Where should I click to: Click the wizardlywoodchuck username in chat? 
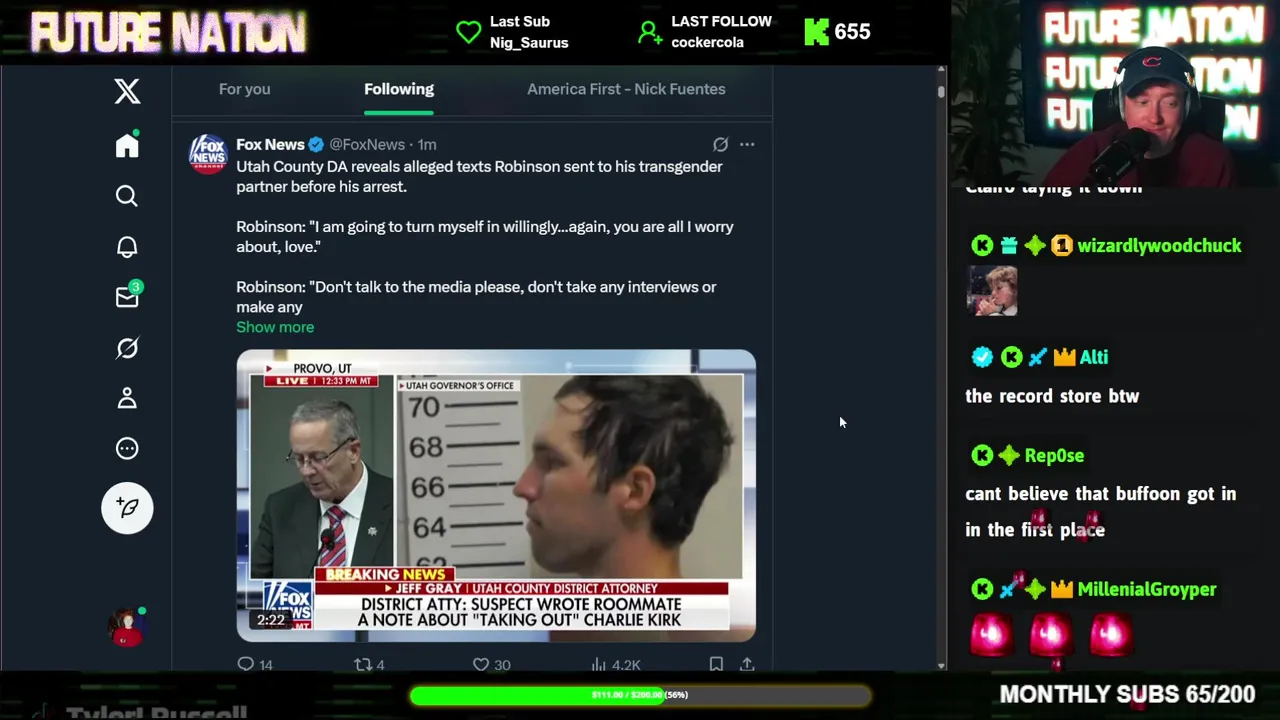(x=1159, y=246)
